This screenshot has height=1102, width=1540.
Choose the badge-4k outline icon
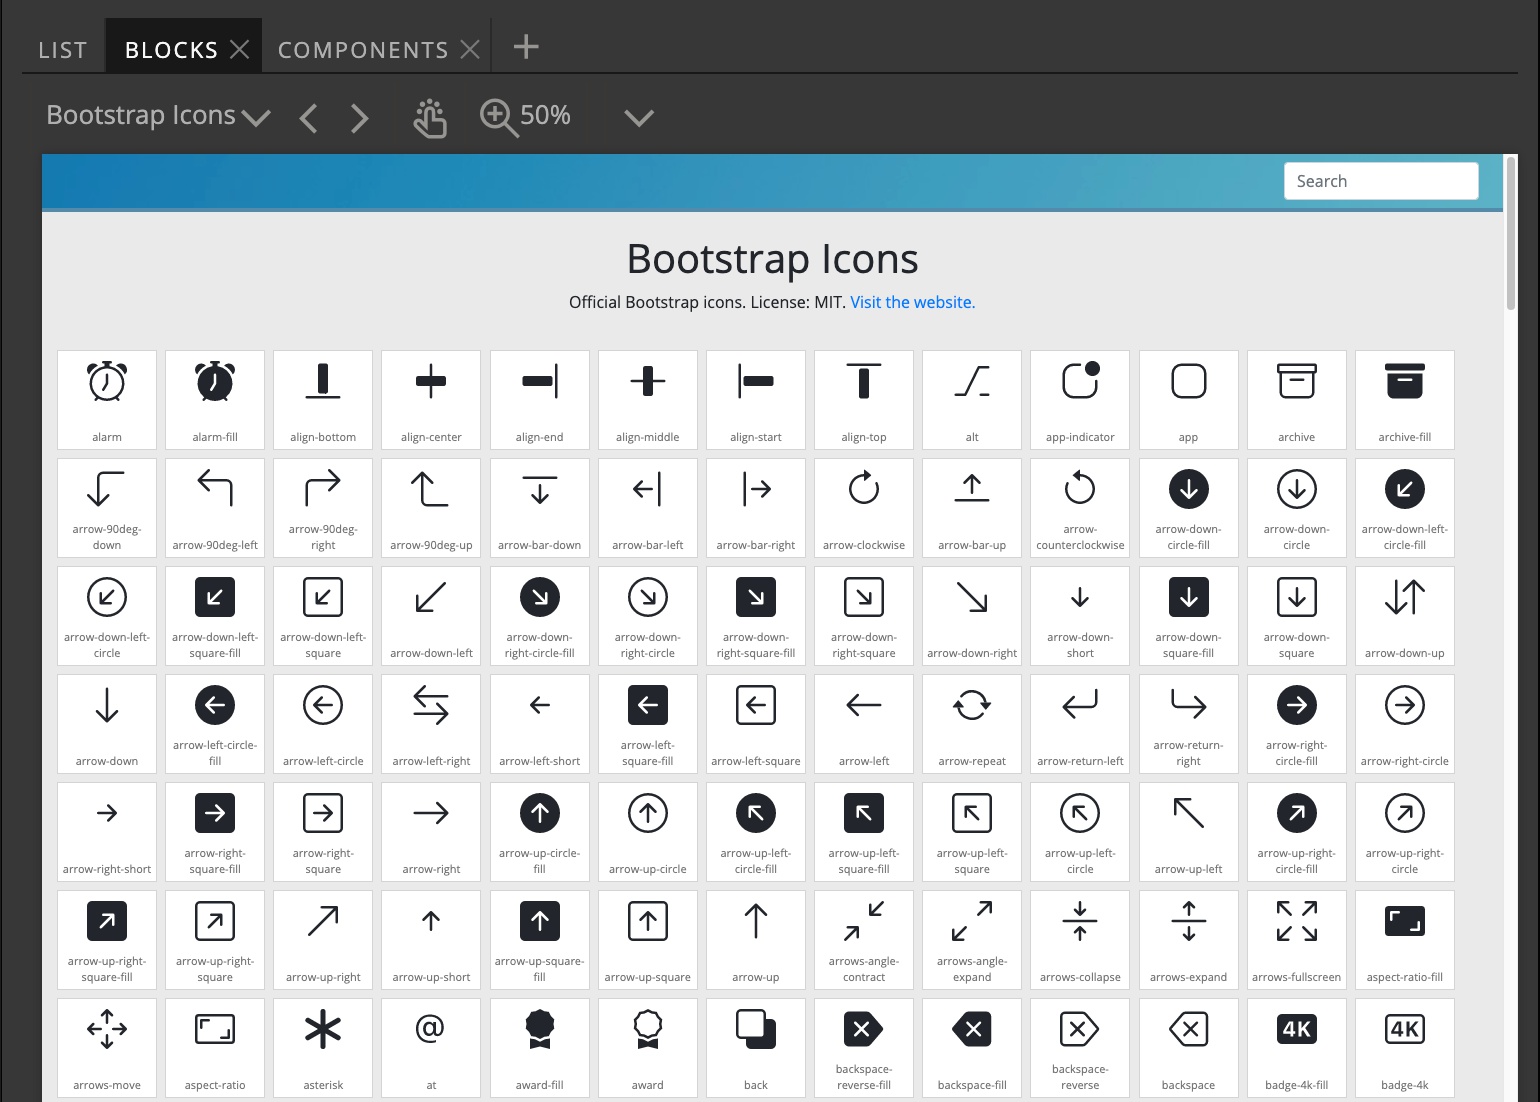pyautogui.click(x=1405, y=1048)
